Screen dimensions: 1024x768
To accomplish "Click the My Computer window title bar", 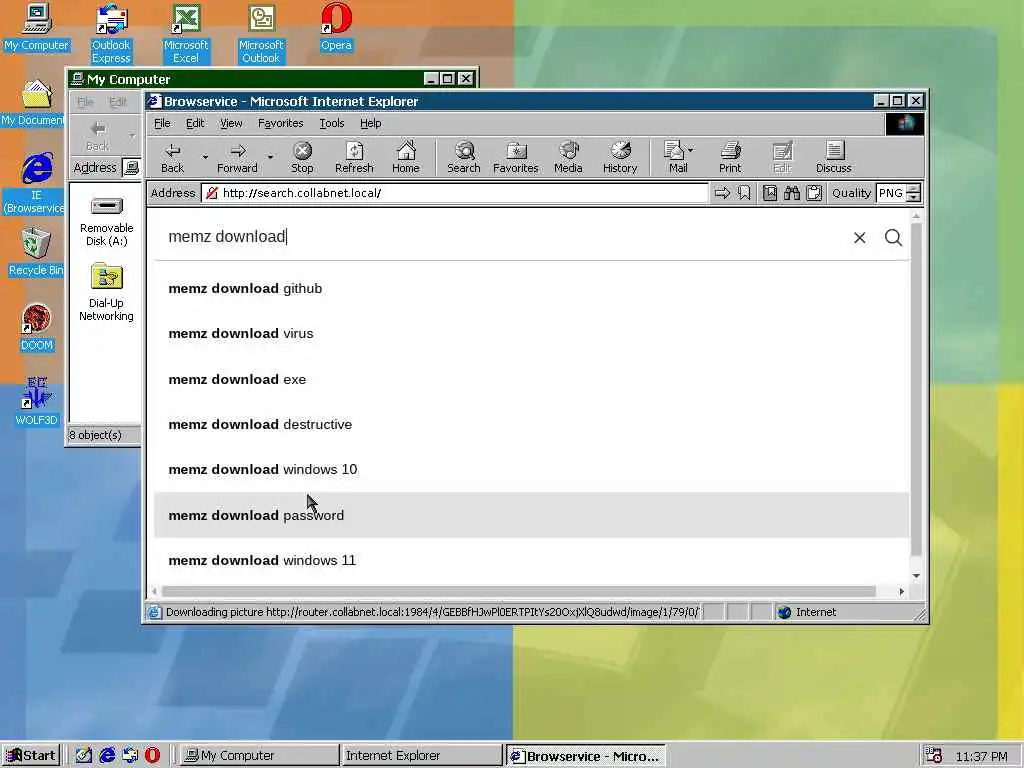I will click(x=273, y=79).
